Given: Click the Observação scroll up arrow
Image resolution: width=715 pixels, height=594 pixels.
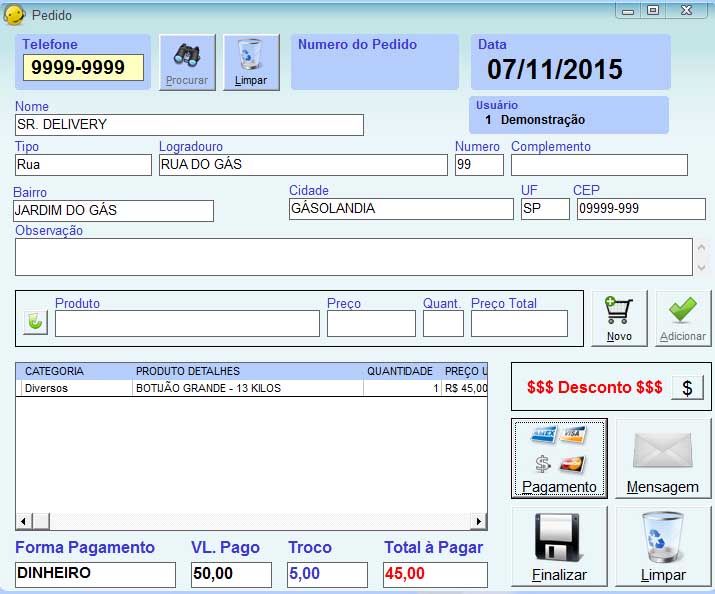Looking at the screenshot, I should (701, 248).
